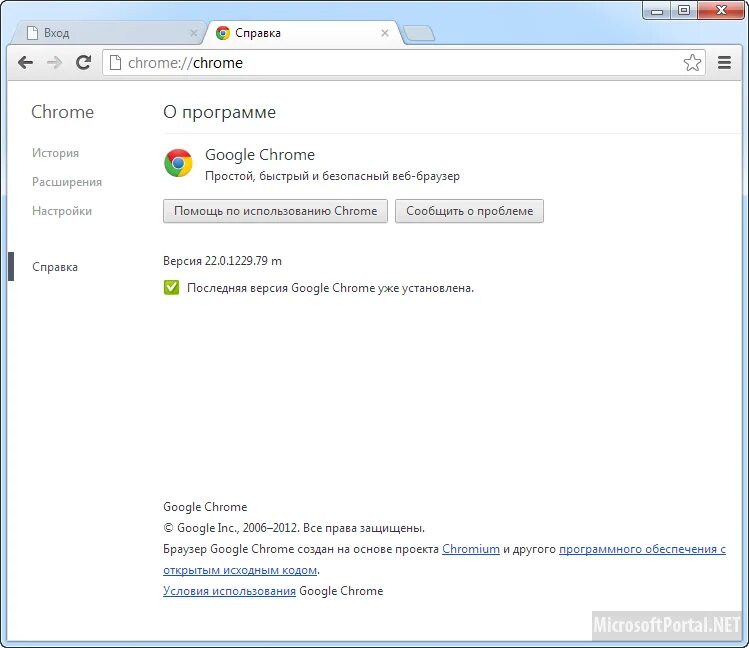Click the green update checkmark icon
The height and width of the screenshot is (648, 749).
[171, 287]
